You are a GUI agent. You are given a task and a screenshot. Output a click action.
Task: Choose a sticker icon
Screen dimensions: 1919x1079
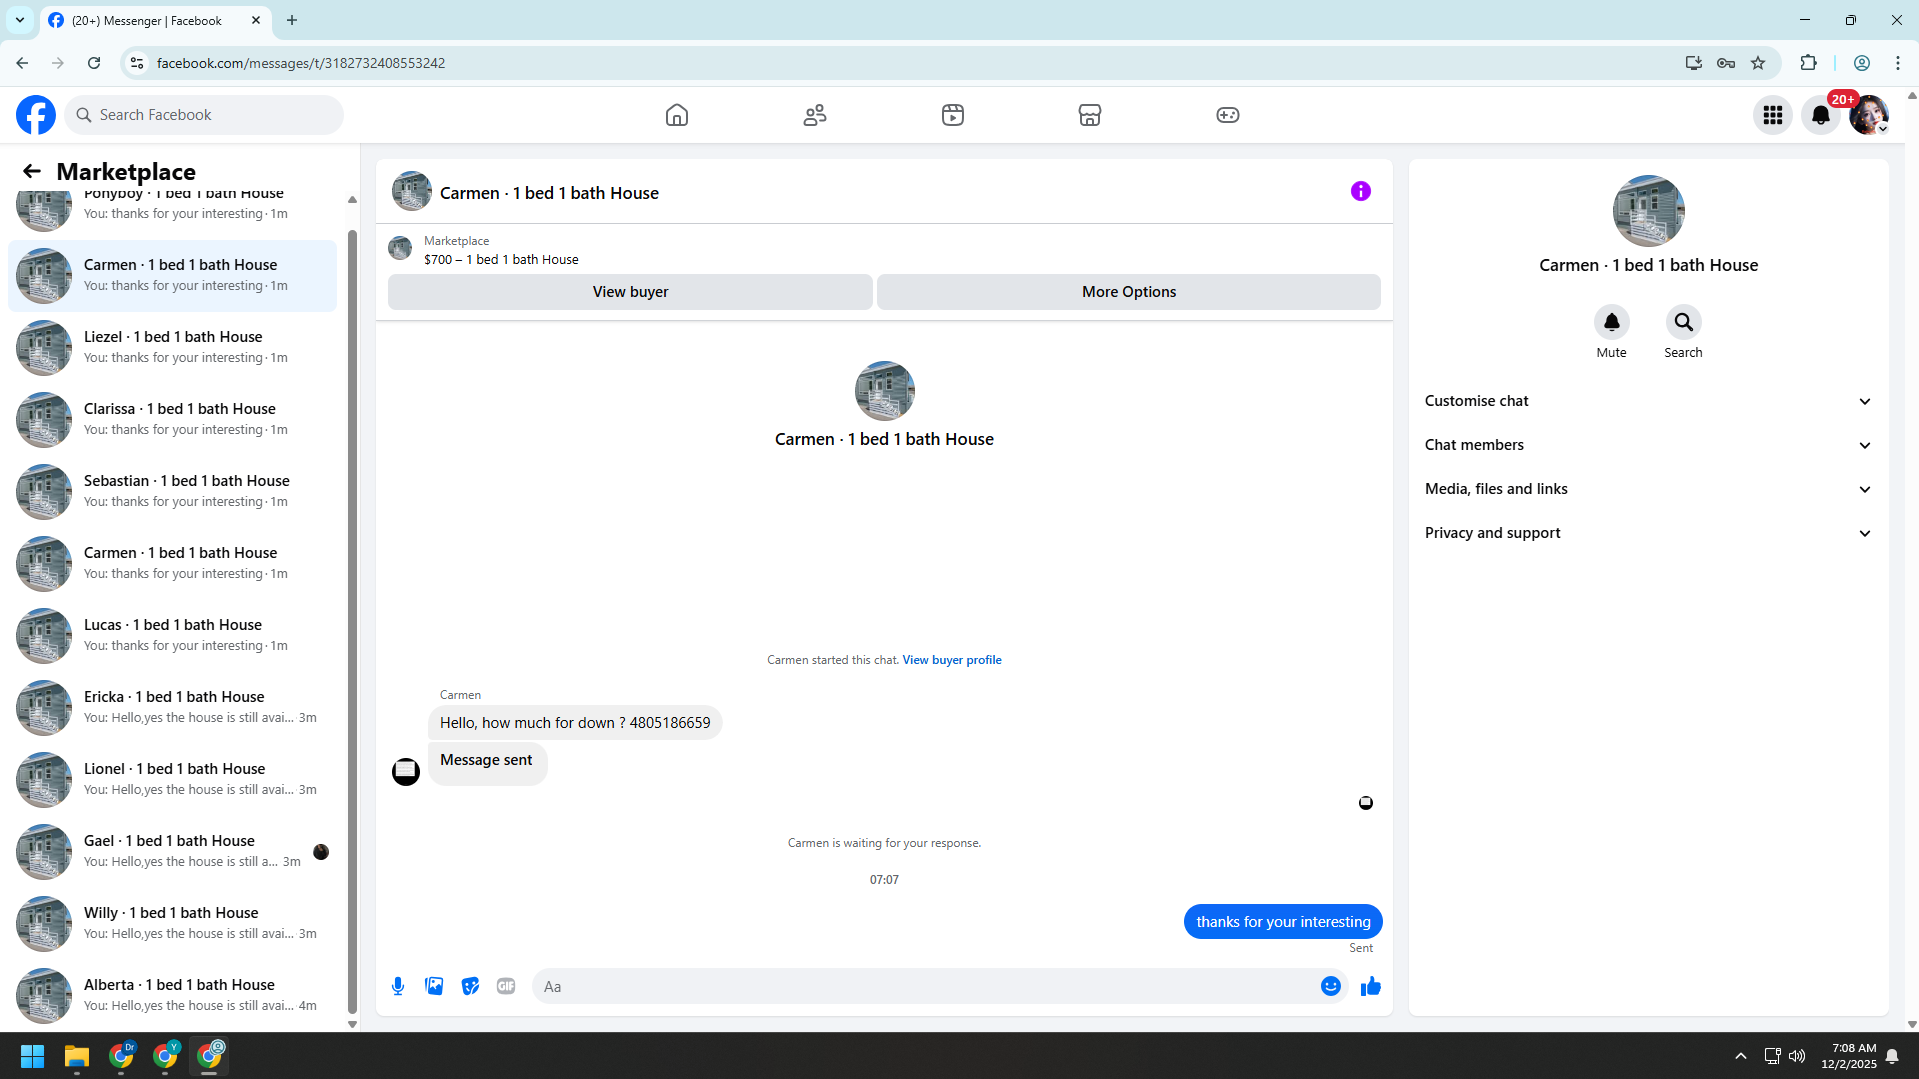470,986
